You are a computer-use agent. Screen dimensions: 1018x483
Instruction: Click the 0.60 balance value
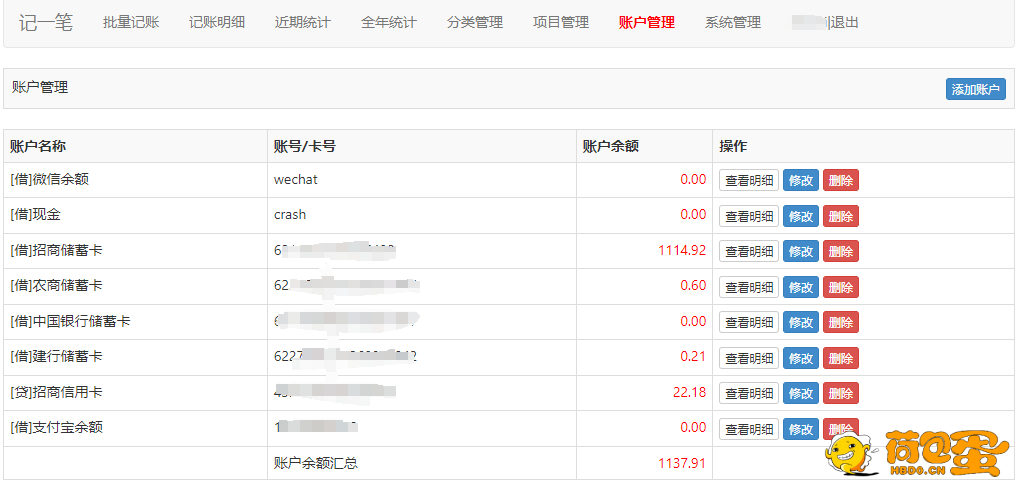point(693,286)
